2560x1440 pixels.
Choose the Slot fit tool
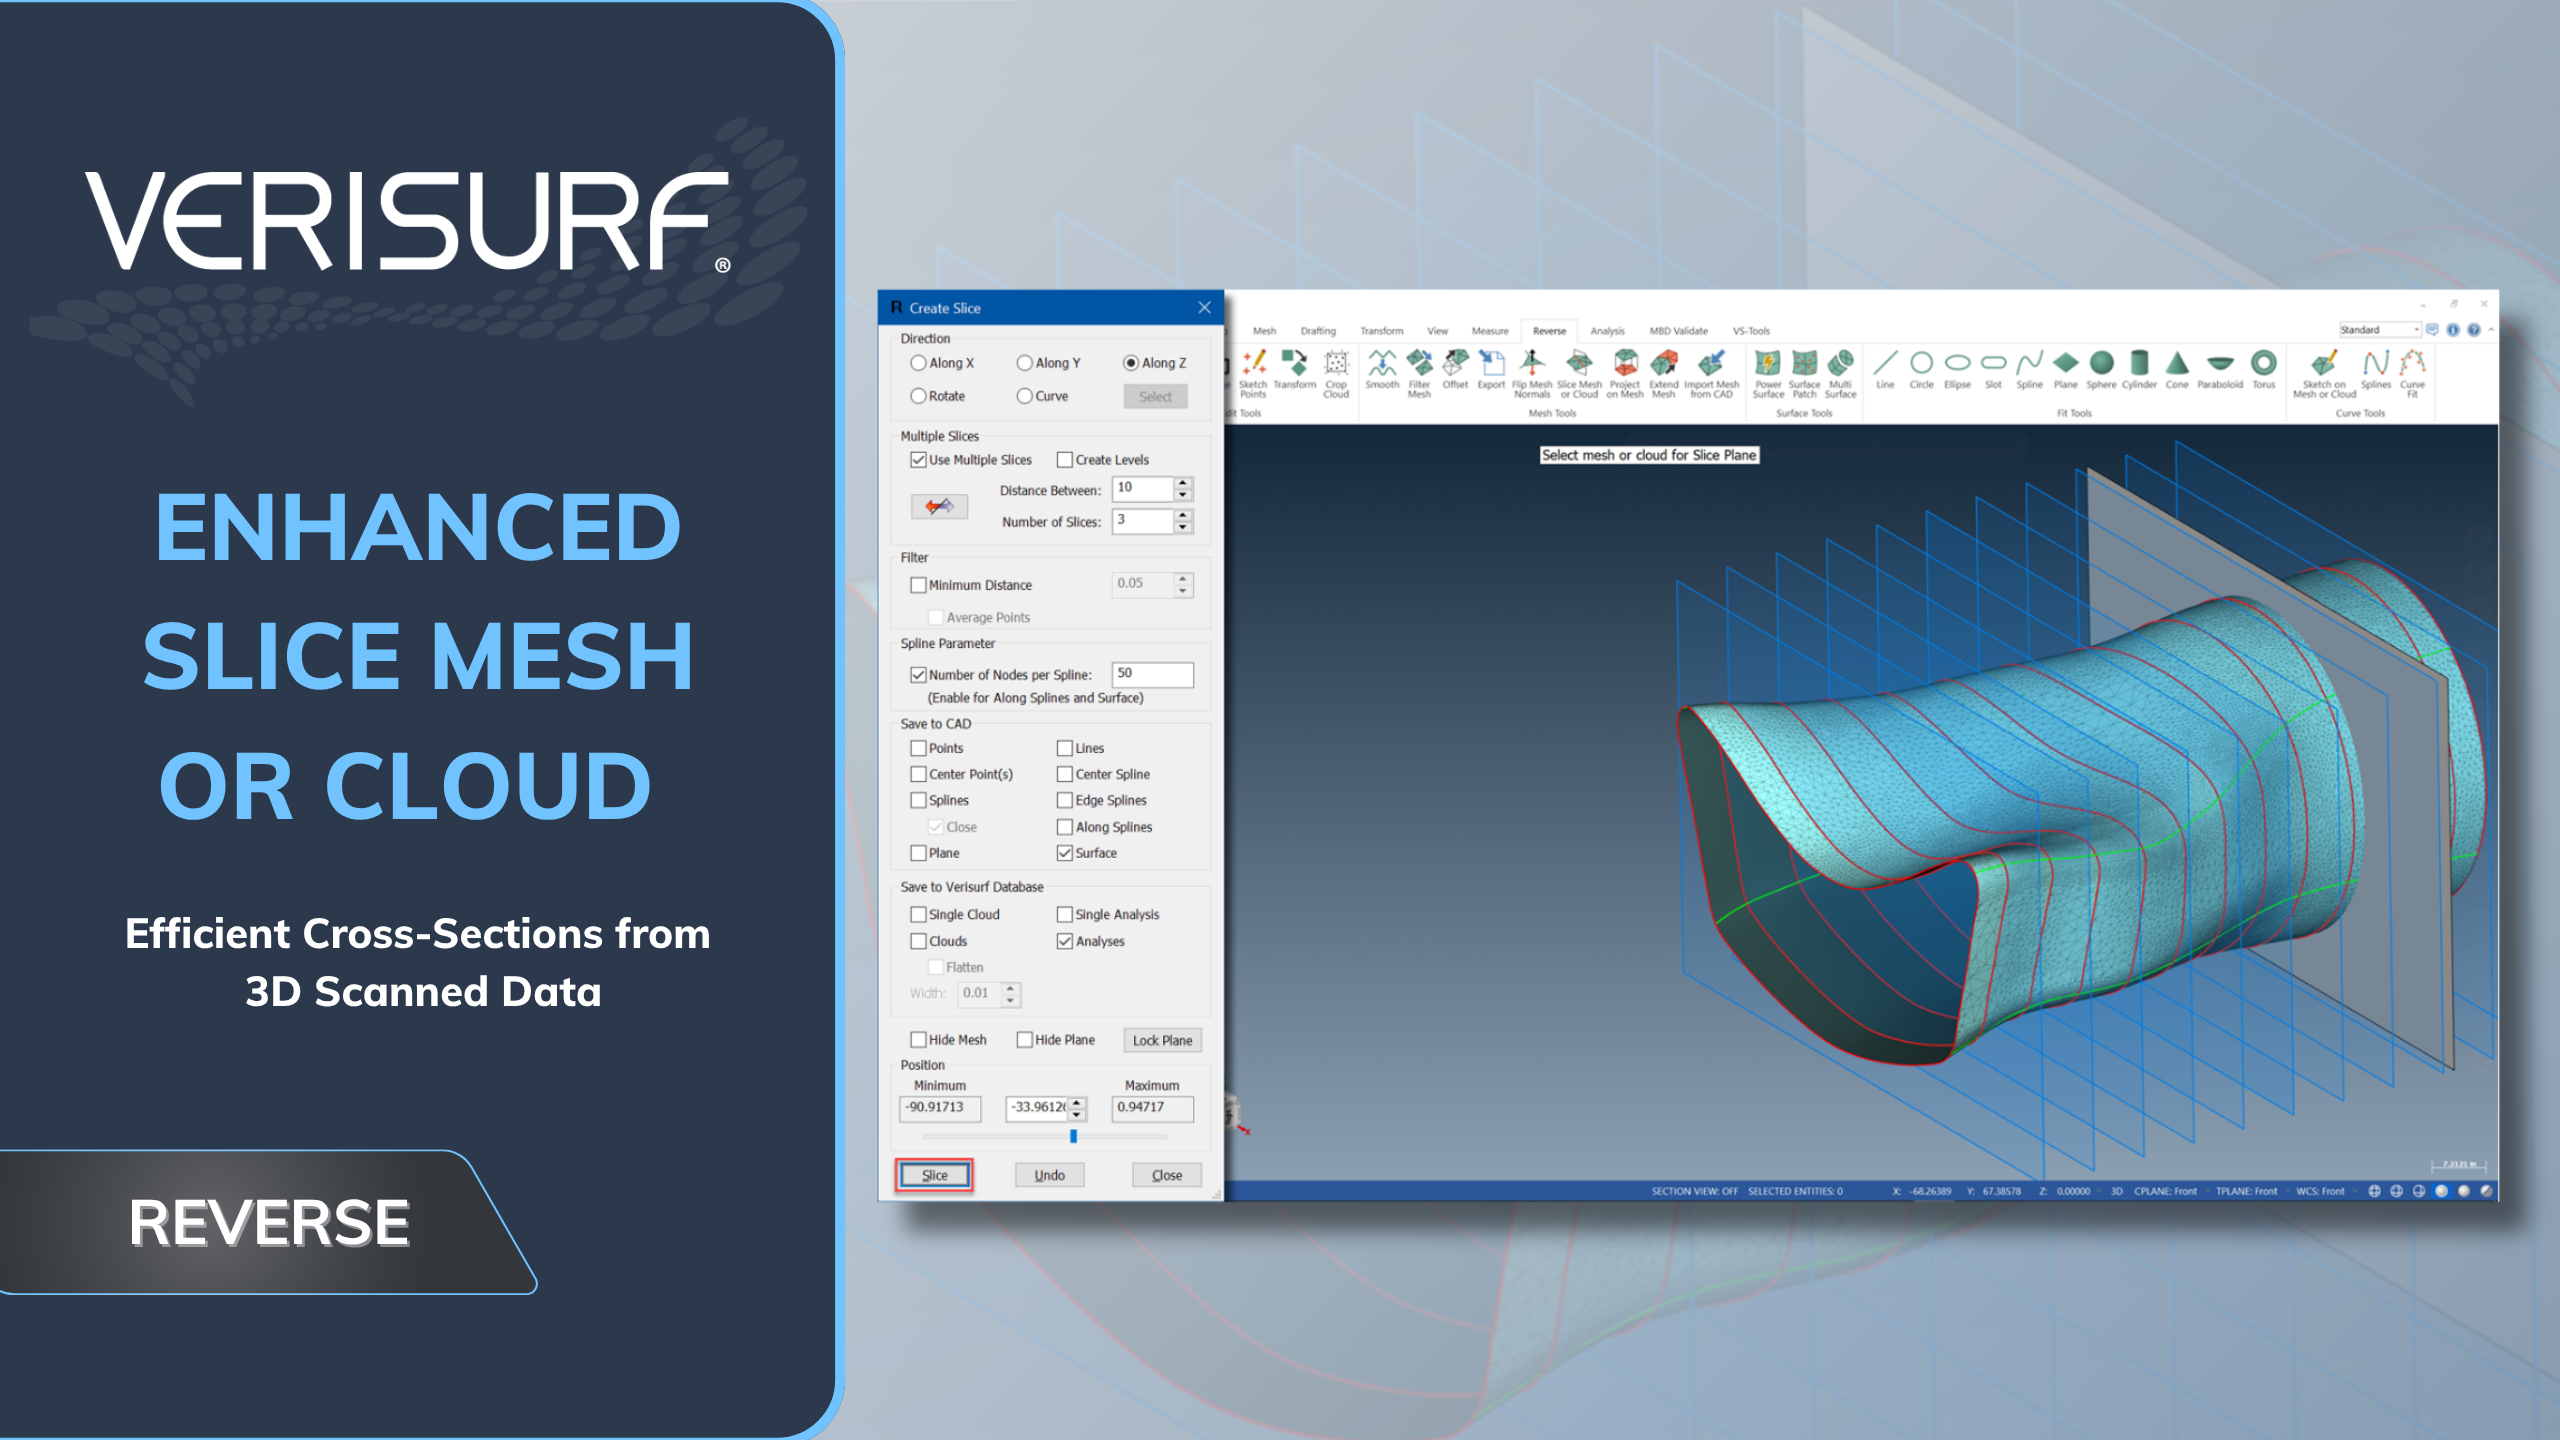coord(1993,369)
